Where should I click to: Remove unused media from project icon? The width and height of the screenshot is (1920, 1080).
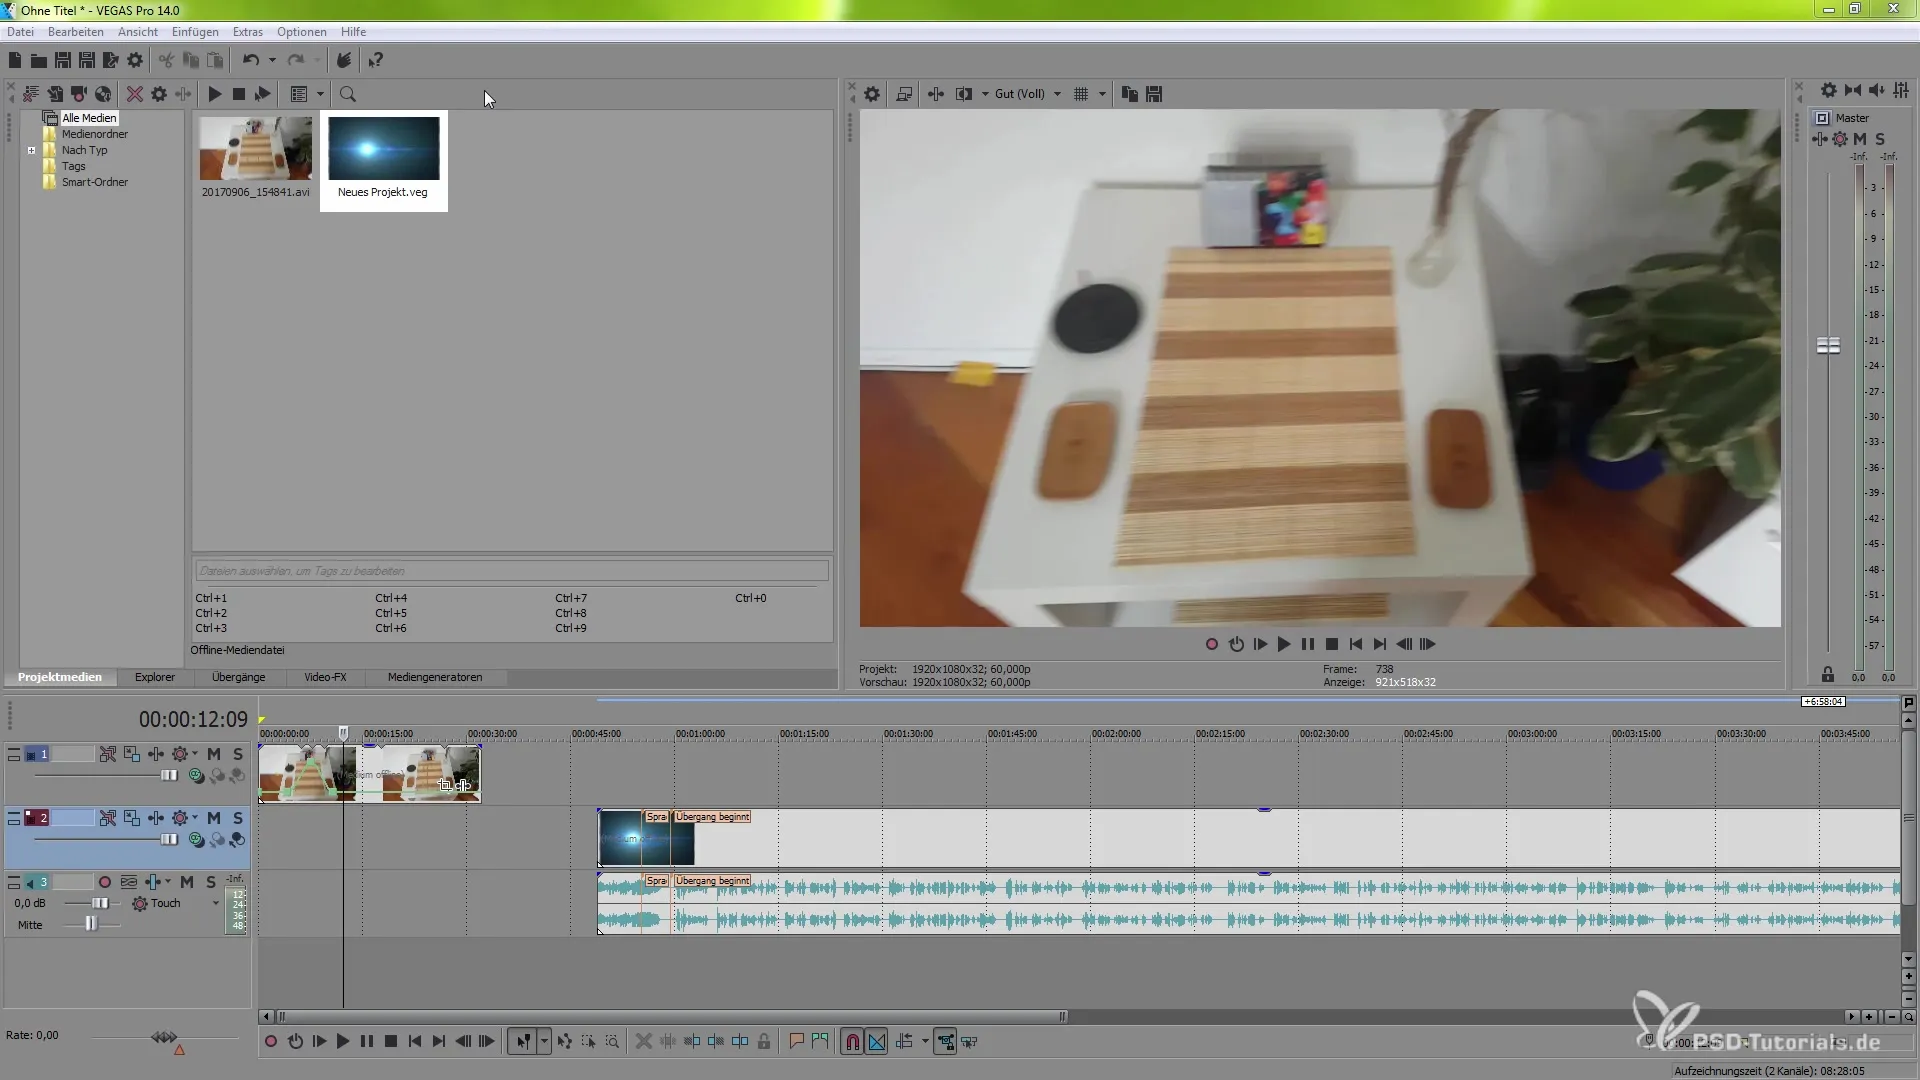tap(31, 94)
